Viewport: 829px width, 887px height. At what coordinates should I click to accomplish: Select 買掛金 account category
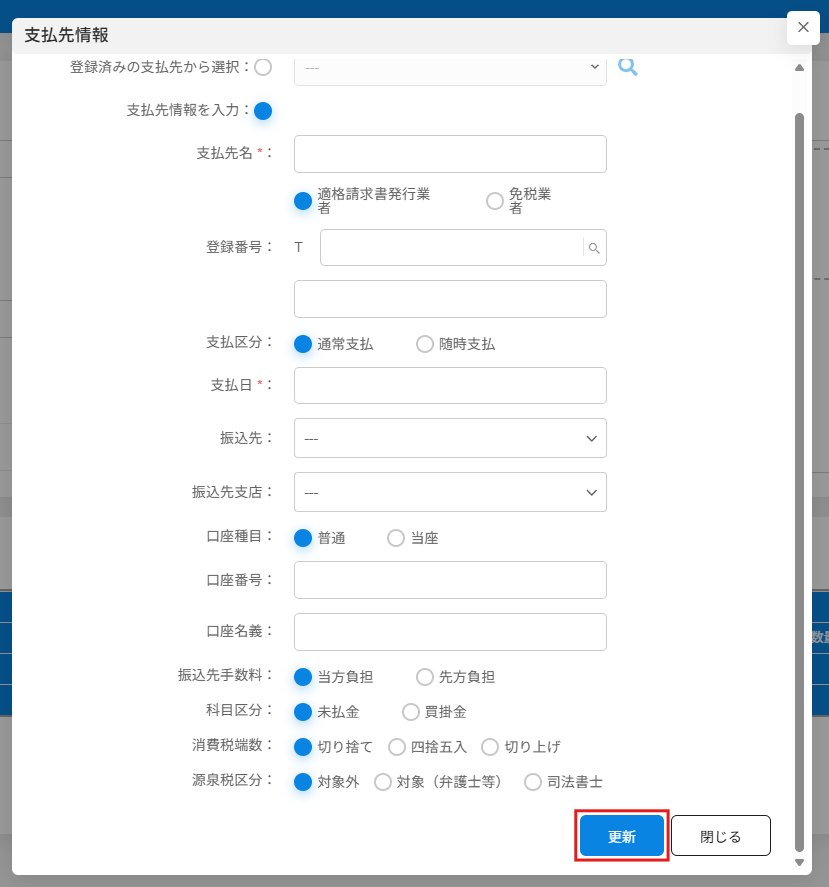410,712
